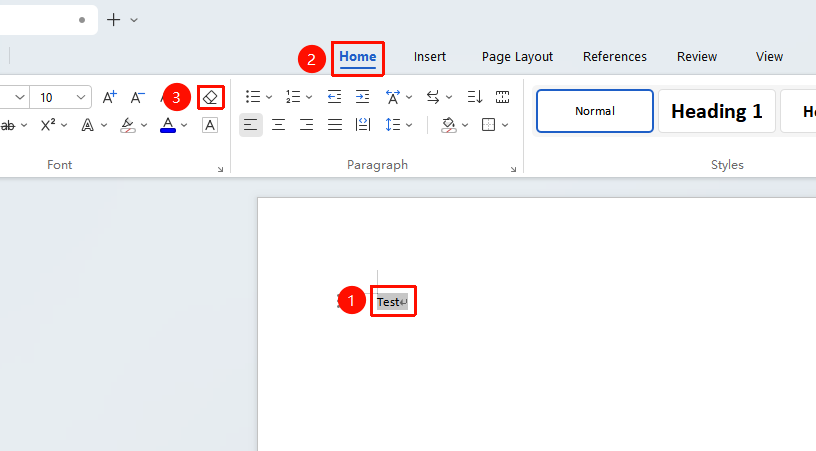Justify the paragraph text
Screen dimensions: 816x451
[335, 125]
